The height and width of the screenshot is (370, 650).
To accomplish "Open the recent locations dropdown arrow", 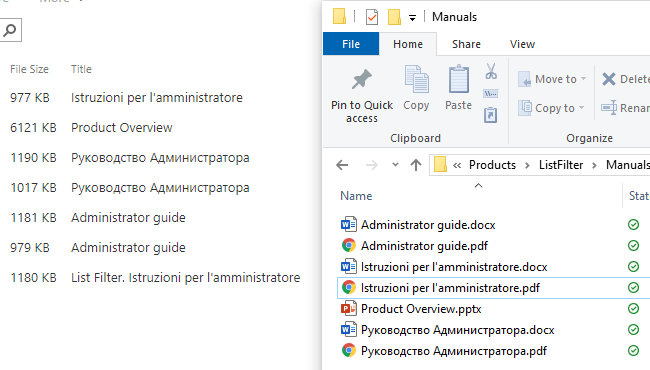I will (395, 165).
